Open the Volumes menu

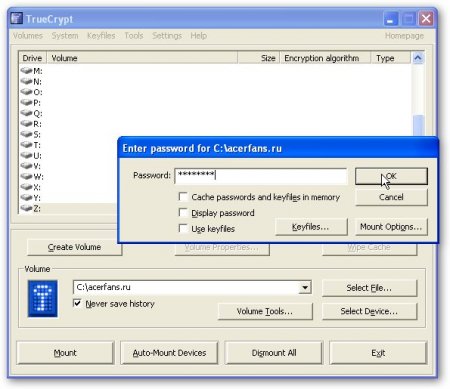click(x=28, y=36)
